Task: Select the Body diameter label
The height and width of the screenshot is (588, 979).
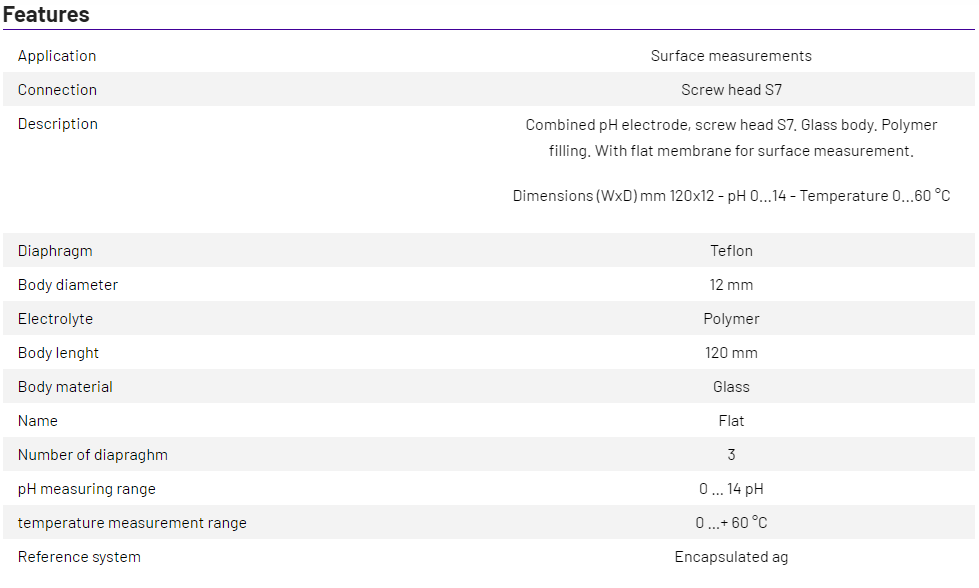Action: point(68,285)
